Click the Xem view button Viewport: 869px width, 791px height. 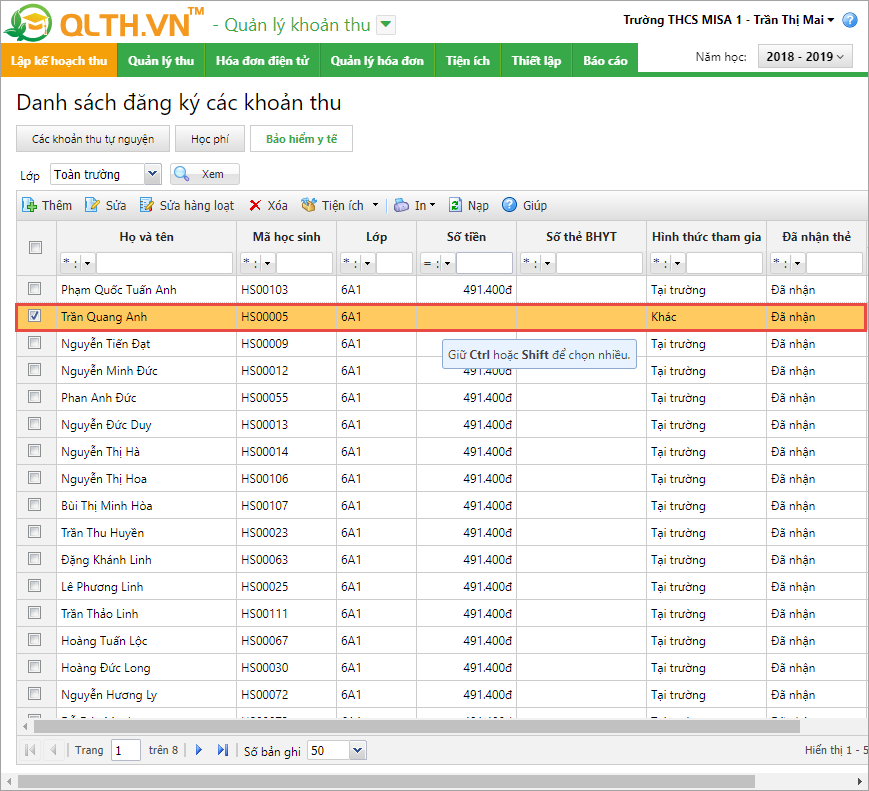click(x=205, y=174)
